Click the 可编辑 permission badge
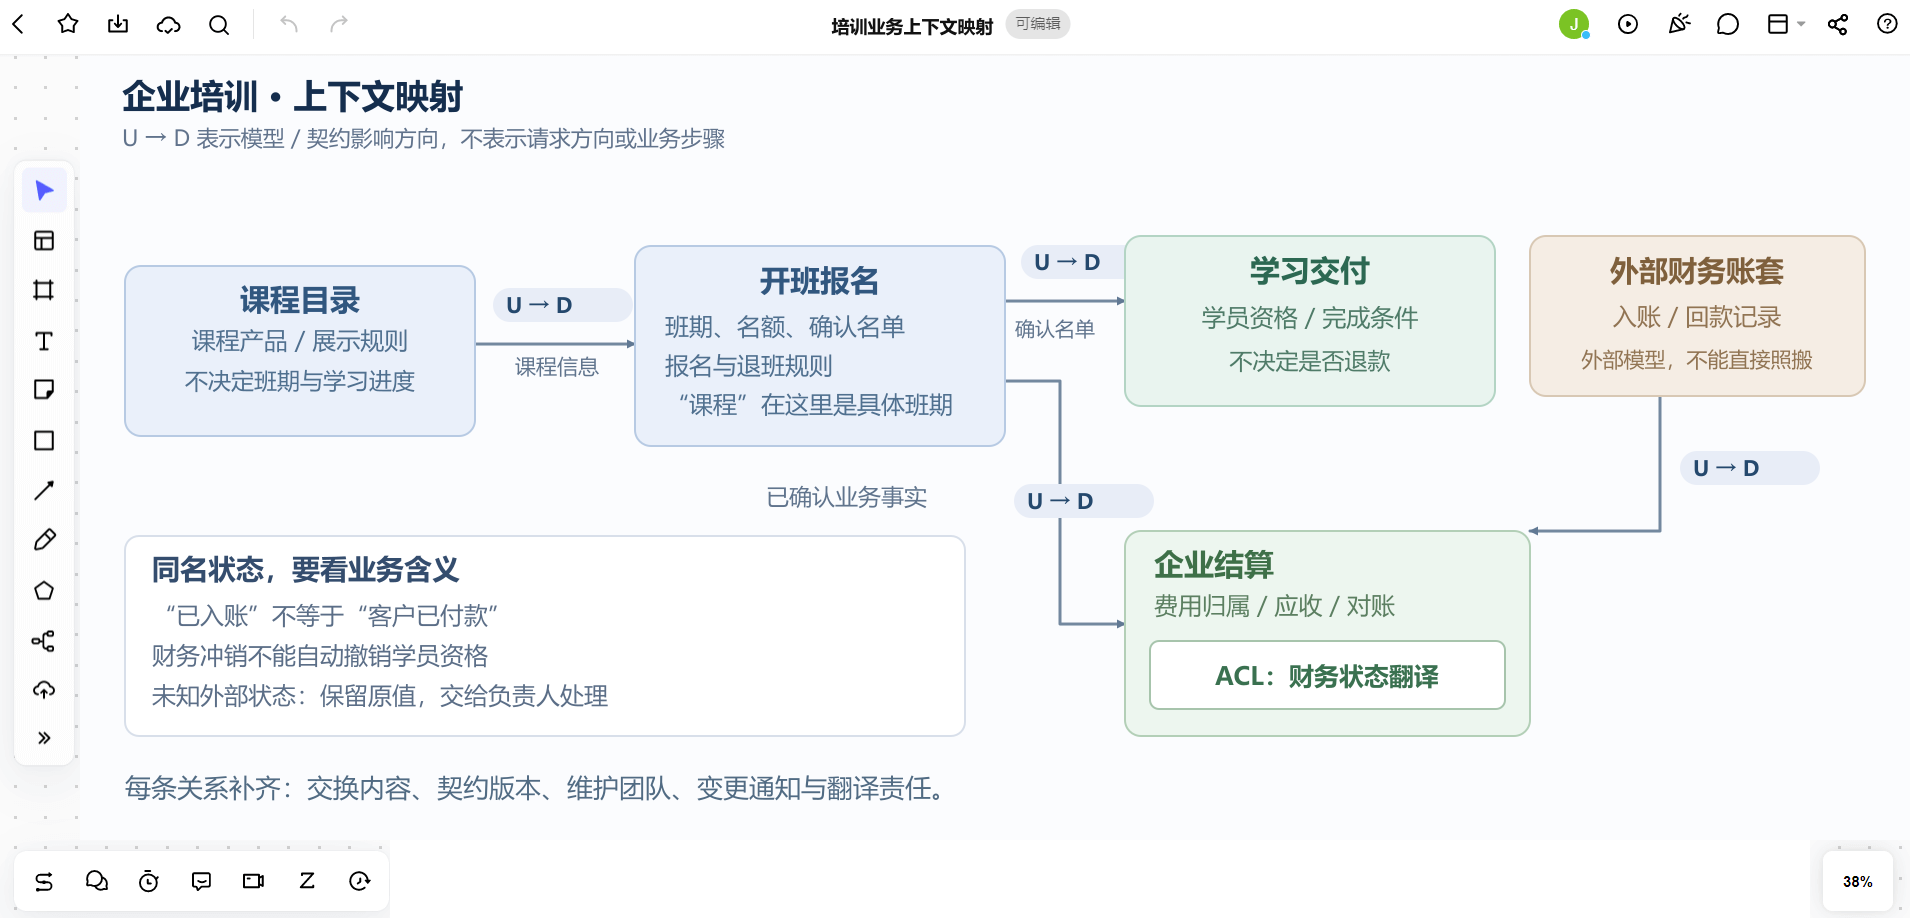Screen dimensions: 1910x918 click(1038, 24)
